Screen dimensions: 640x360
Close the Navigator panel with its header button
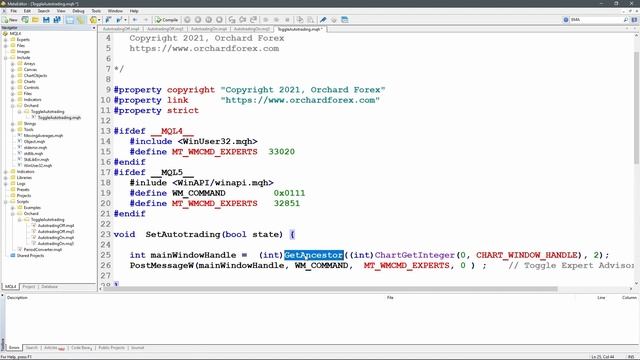(94, 28)
